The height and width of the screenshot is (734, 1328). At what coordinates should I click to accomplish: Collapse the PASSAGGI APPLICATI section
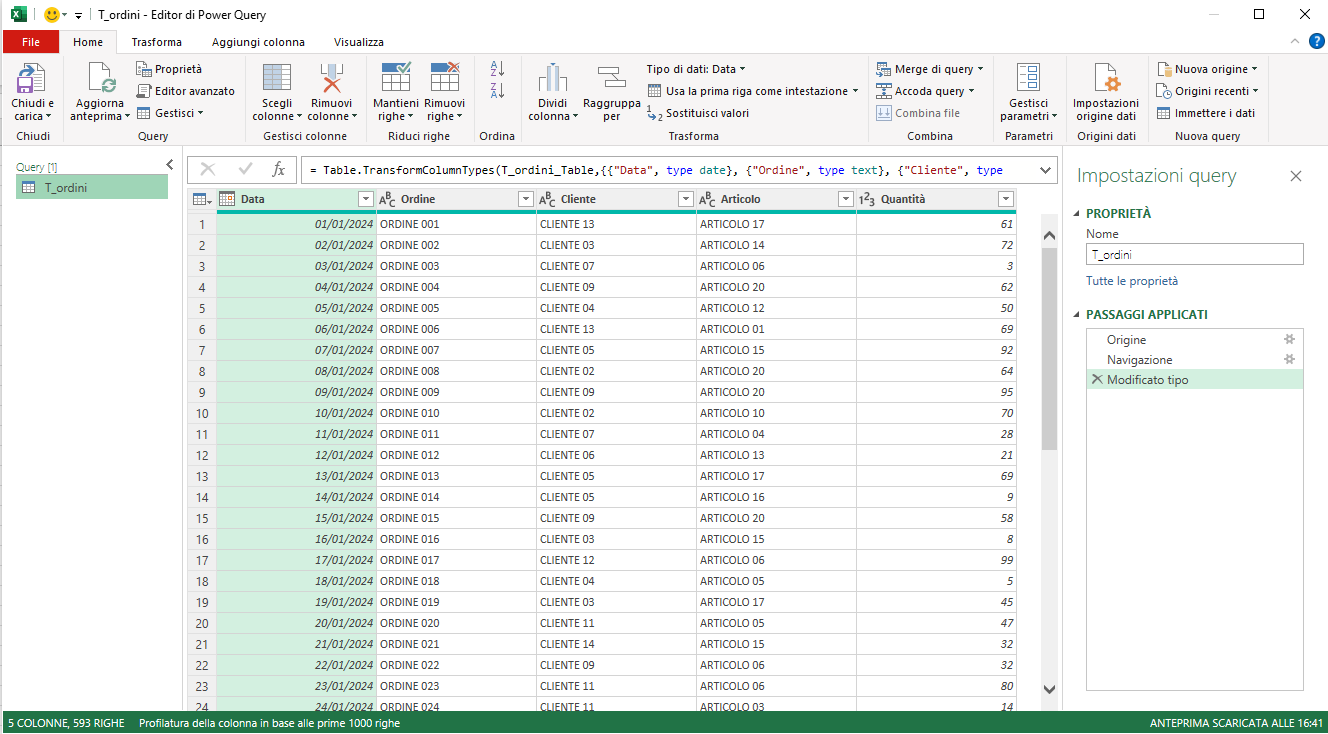coord(1078,314)
